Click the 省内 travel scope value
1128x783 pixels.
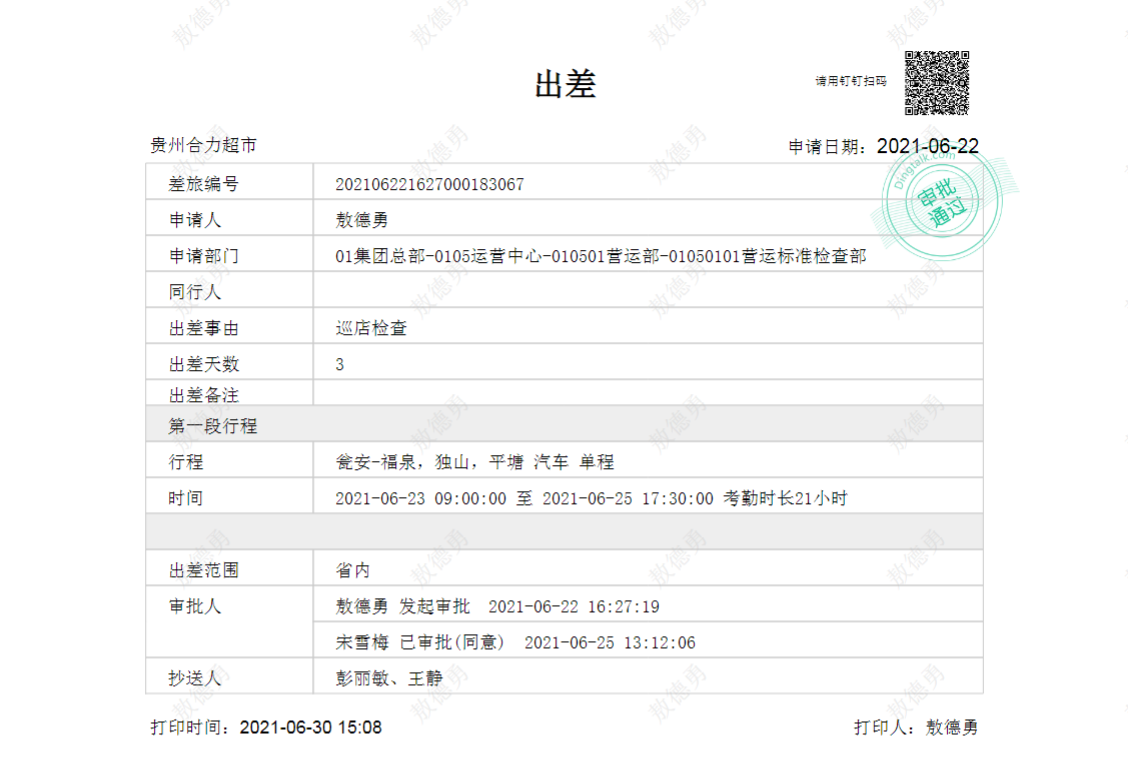coord(353,570)
